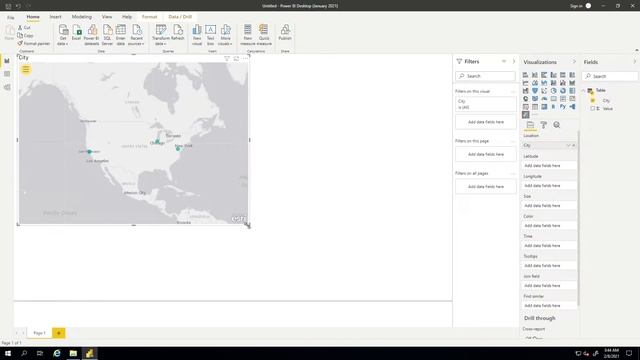This screenshot has width=640, height=360.
Task: Select the Python visual icon
Action: 563,107
